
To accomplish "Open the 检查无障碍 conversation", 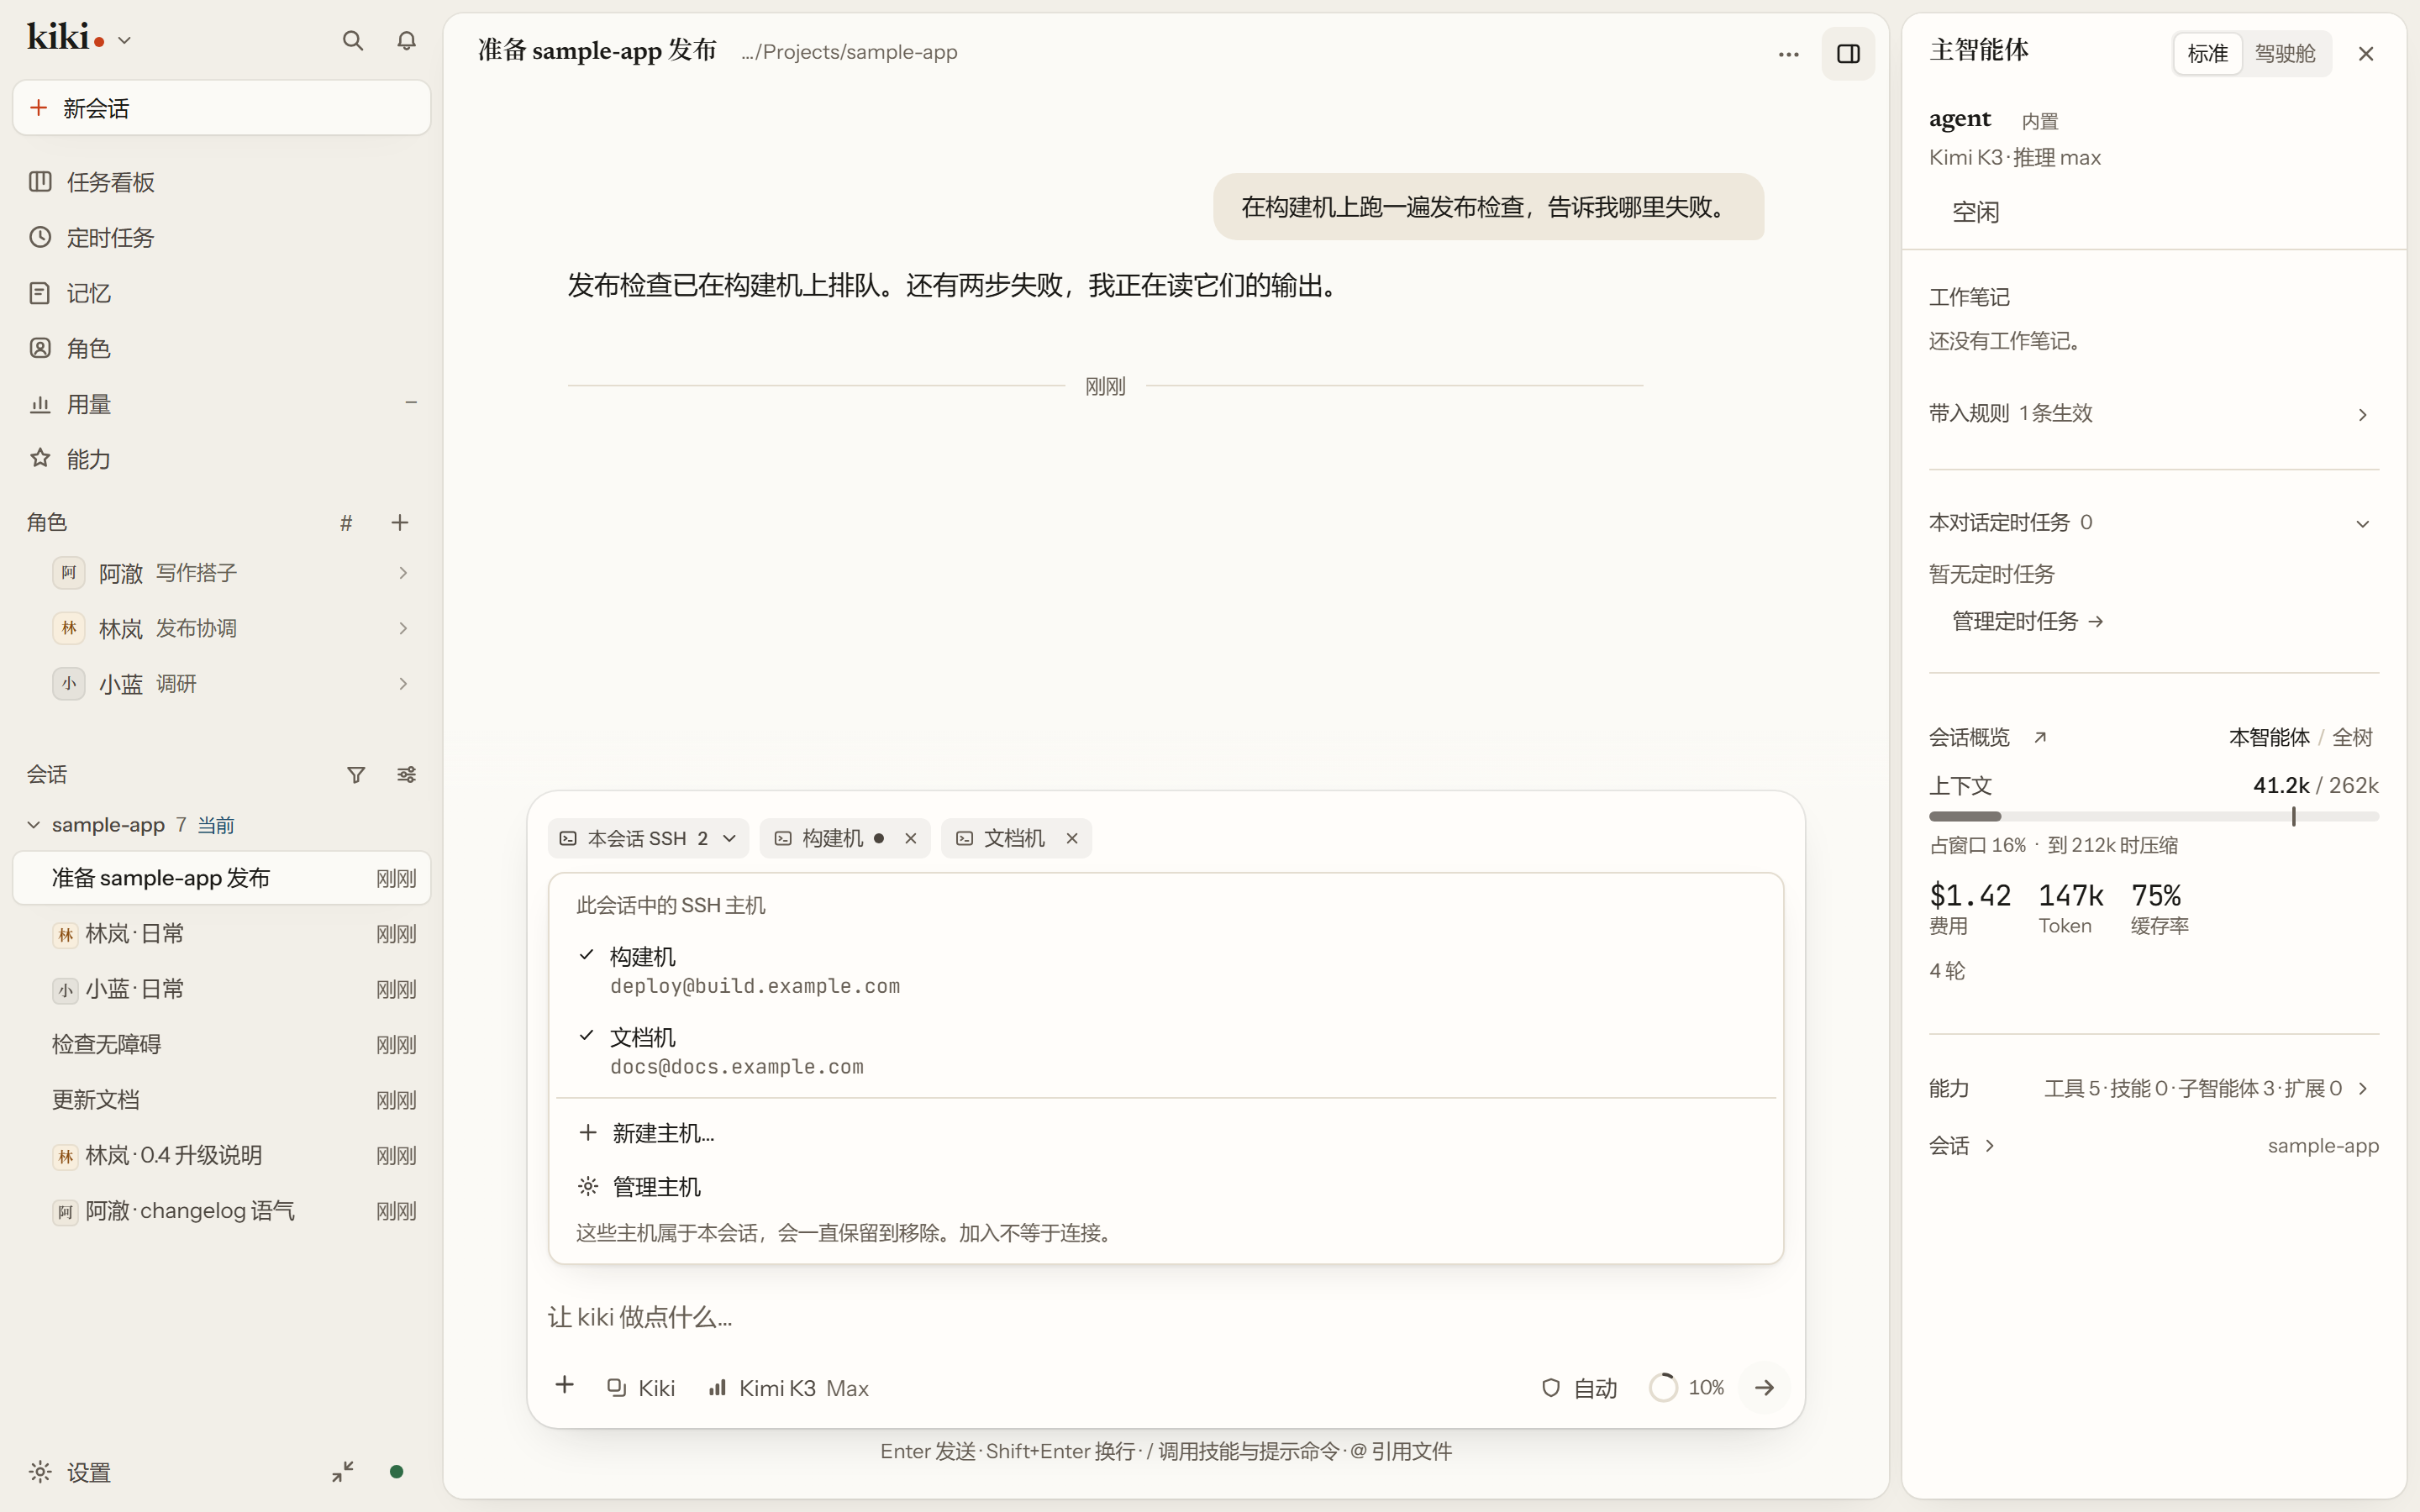I will tap(222, 1045).
